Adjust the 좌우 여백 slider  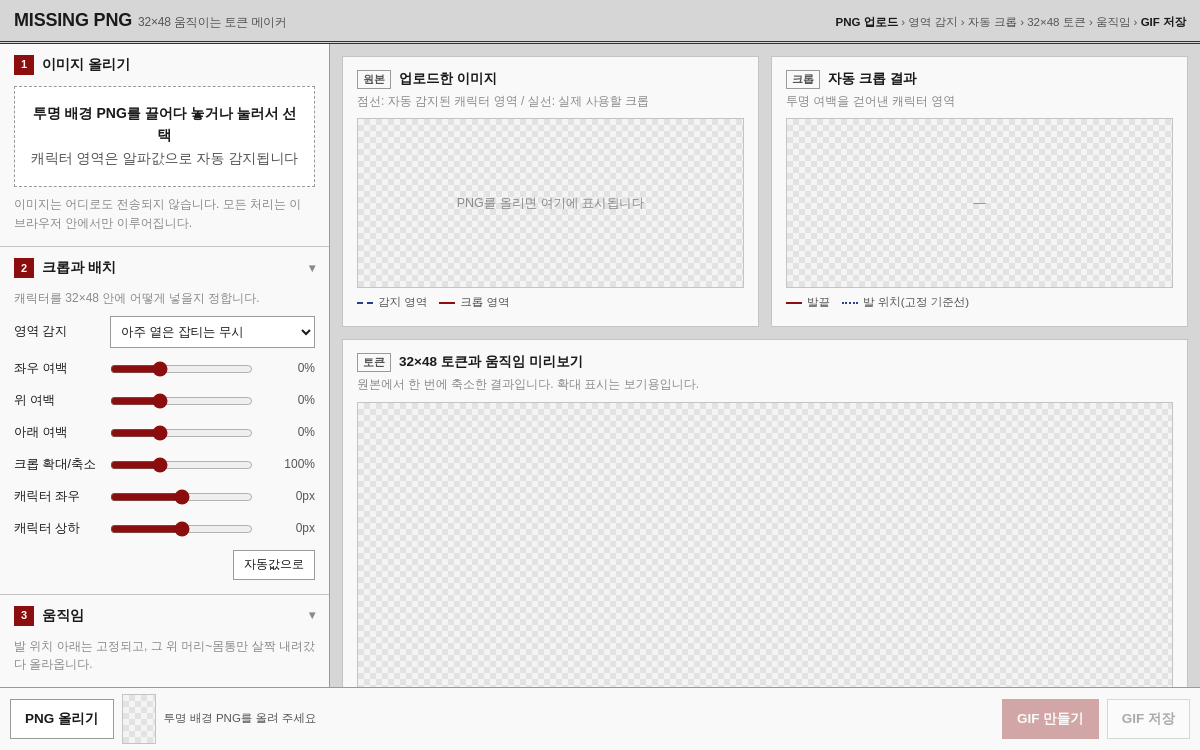pyautogui.click(x=181, y=368)
